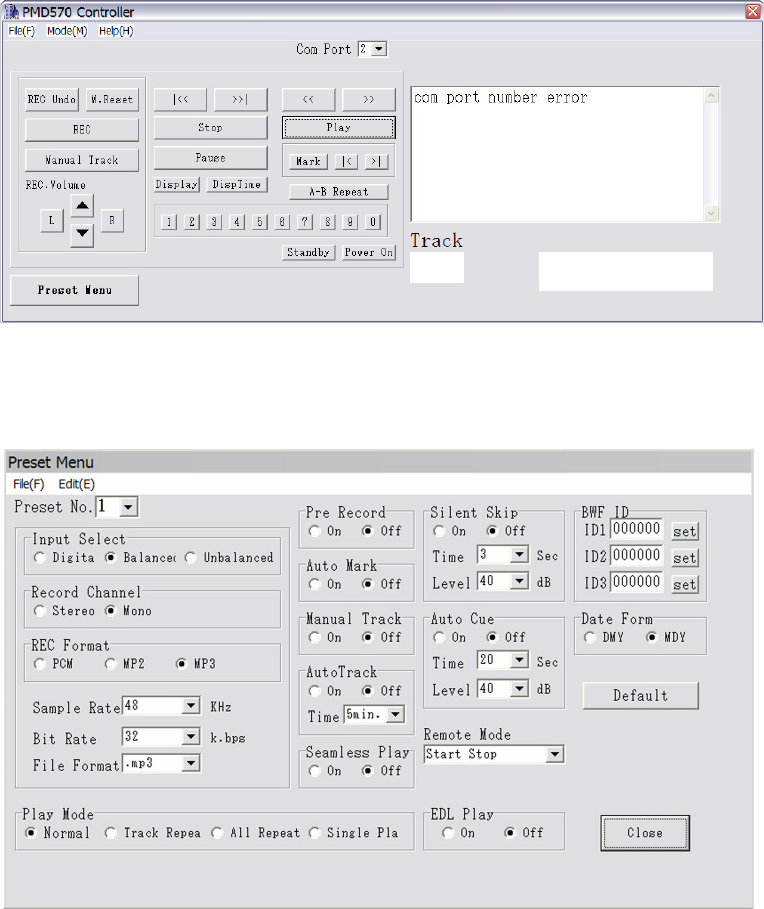Click number key 1 on keypad

click(x=169, y=221)
